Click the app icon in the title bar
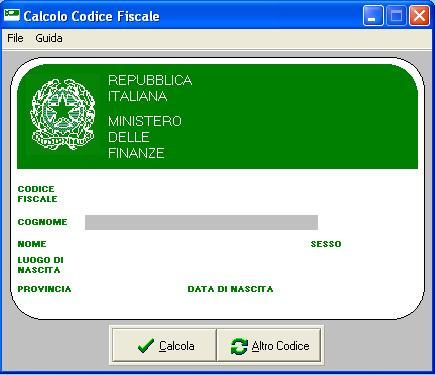The height and width of the screenshot is (375, 435). tap(12, 15)
